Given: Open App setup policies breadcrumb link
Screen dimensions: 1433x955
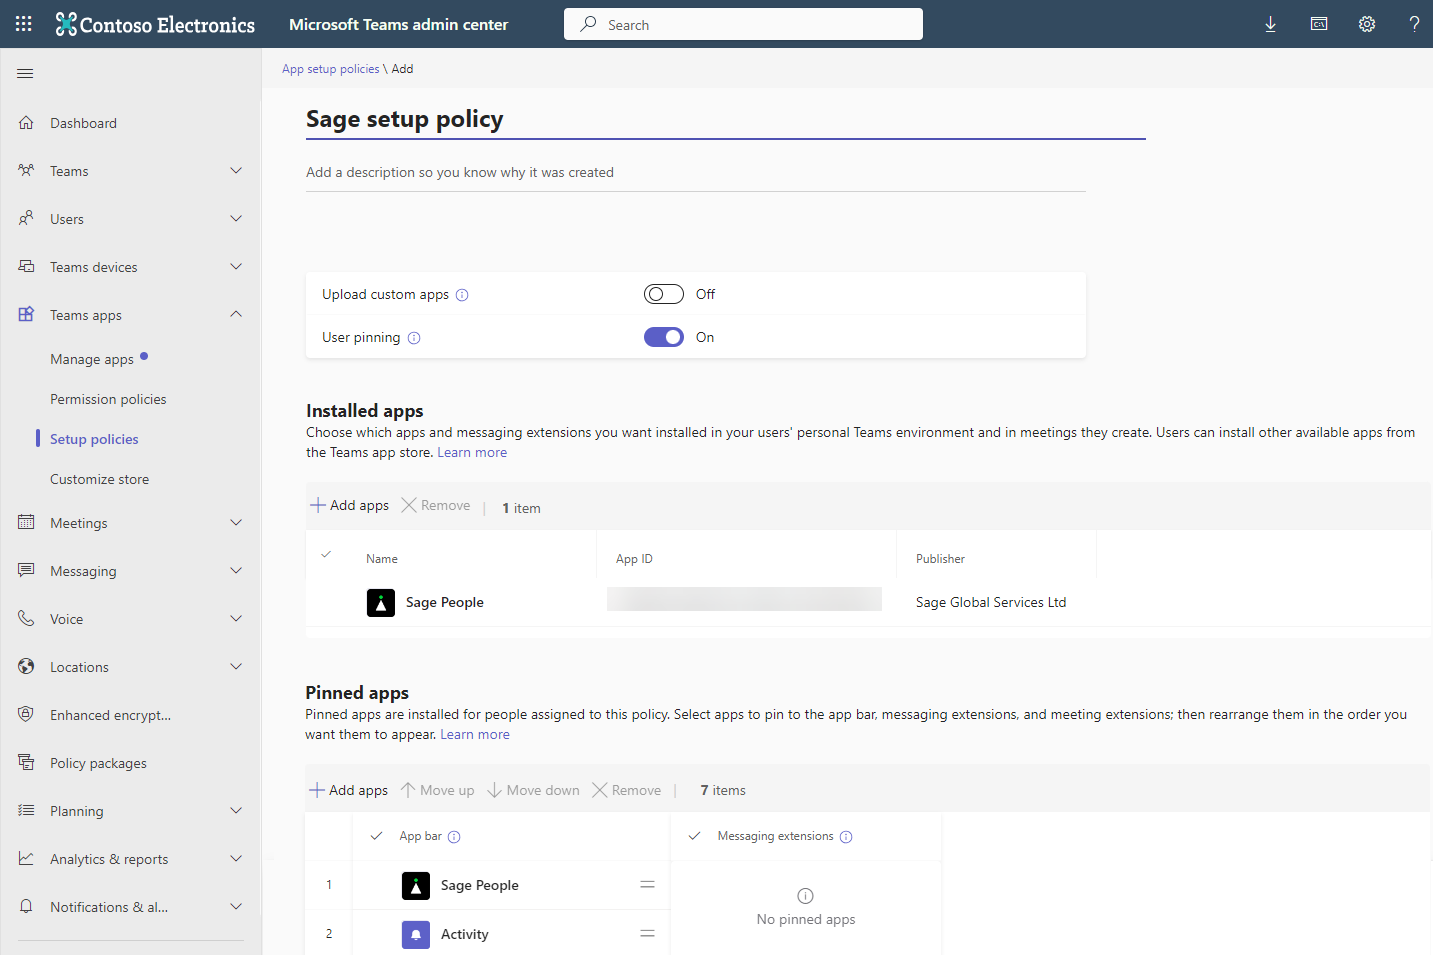Looking at the screenshot, I should (x=330, y=69).
